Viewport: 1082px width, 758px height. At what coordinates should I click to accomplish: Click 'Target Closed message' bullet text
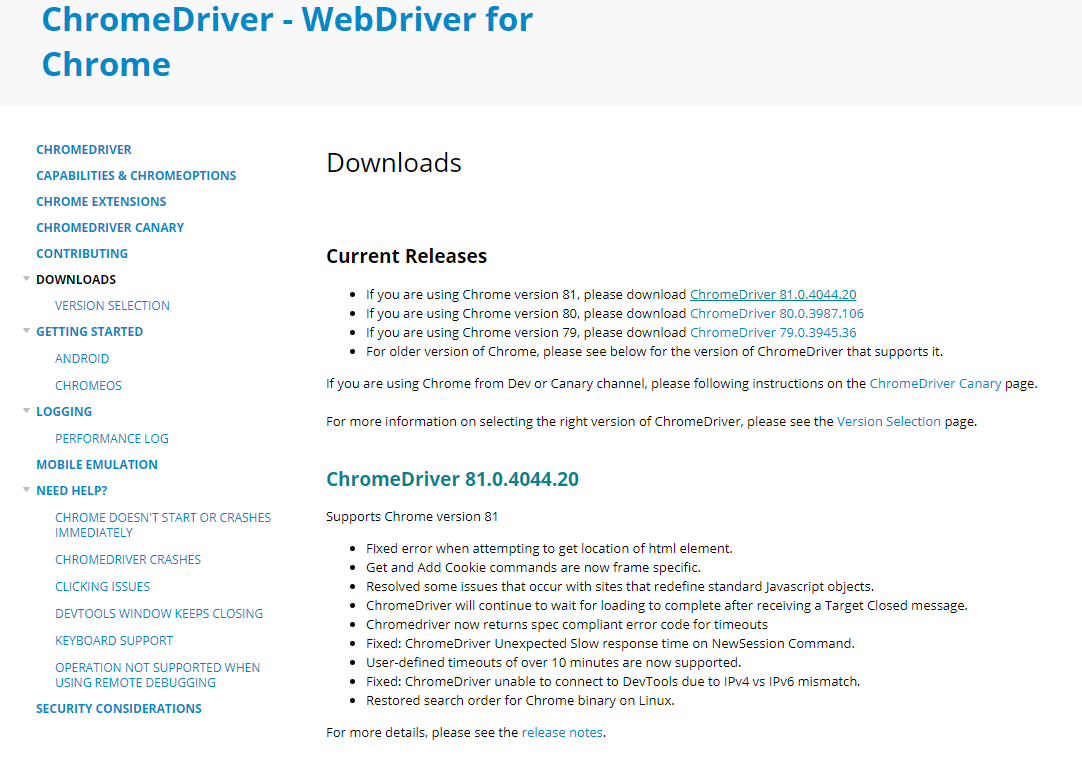pyautogui.click(x=667, y=605)
